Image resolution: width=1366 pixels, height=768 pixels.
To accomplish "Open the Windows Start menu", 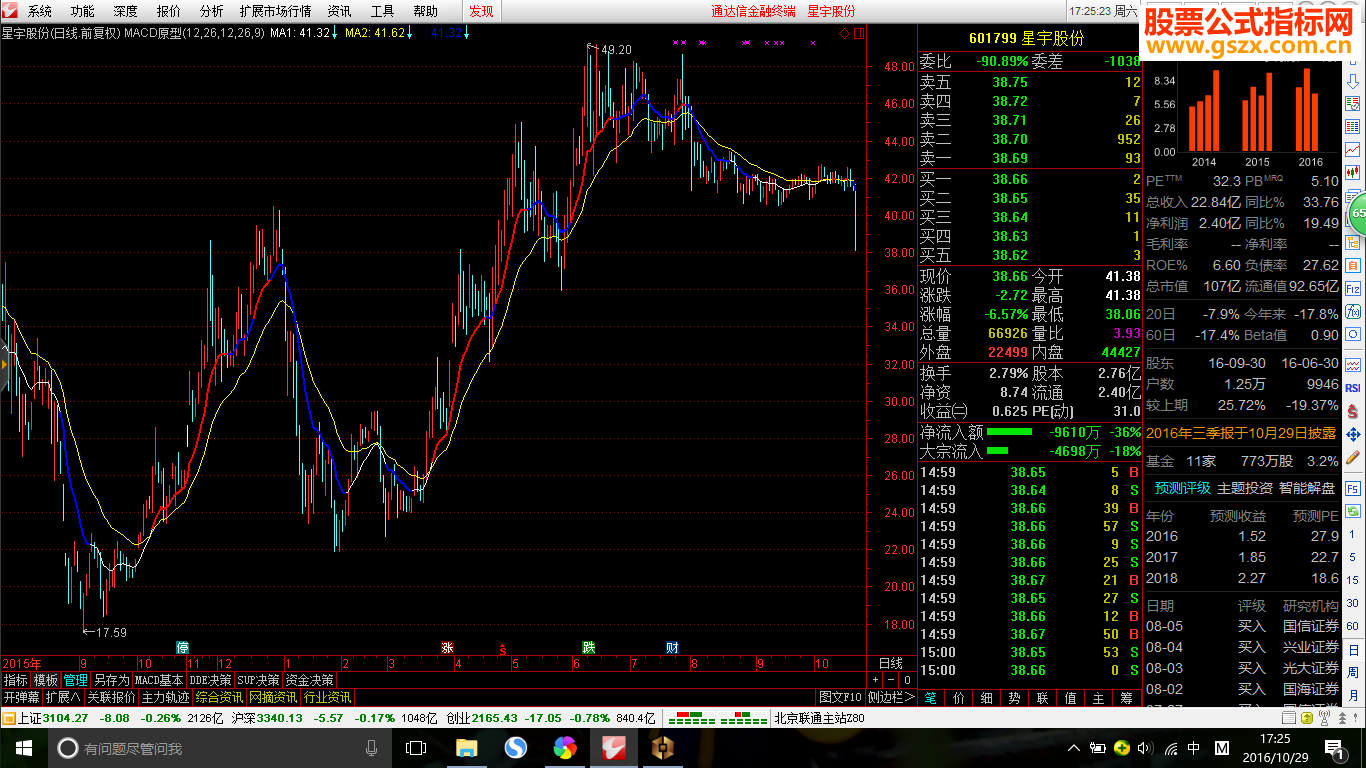I will (23, 748).
